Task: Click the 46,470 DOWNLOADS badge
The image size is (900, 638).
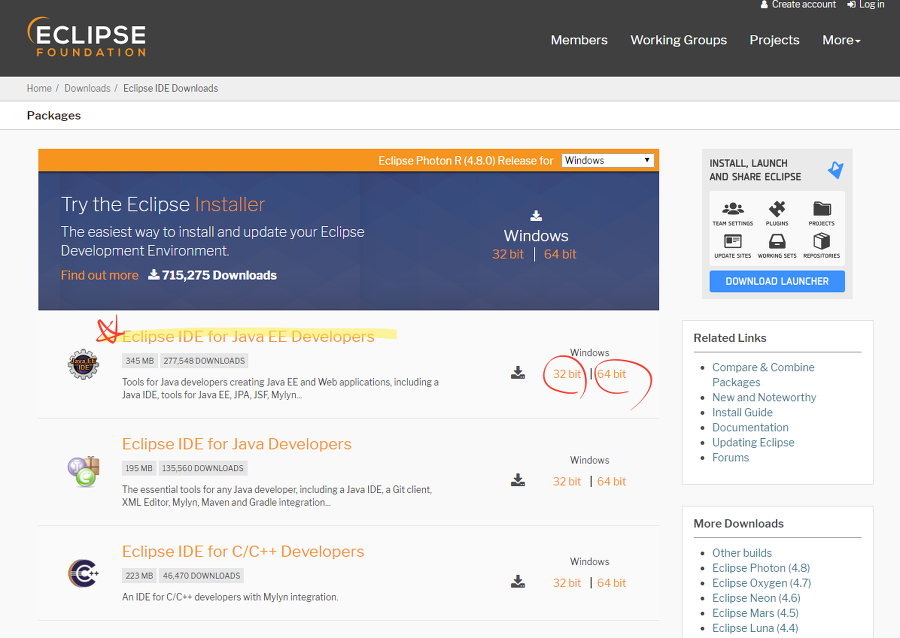Action: coord(201,575)
